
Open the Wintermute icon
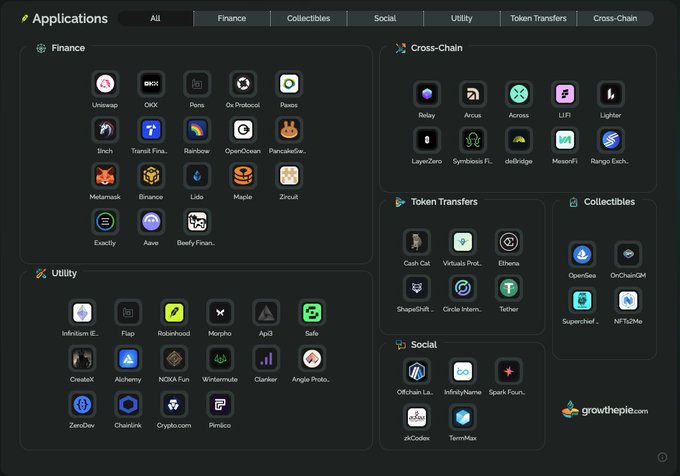click(x=220, y=359)
